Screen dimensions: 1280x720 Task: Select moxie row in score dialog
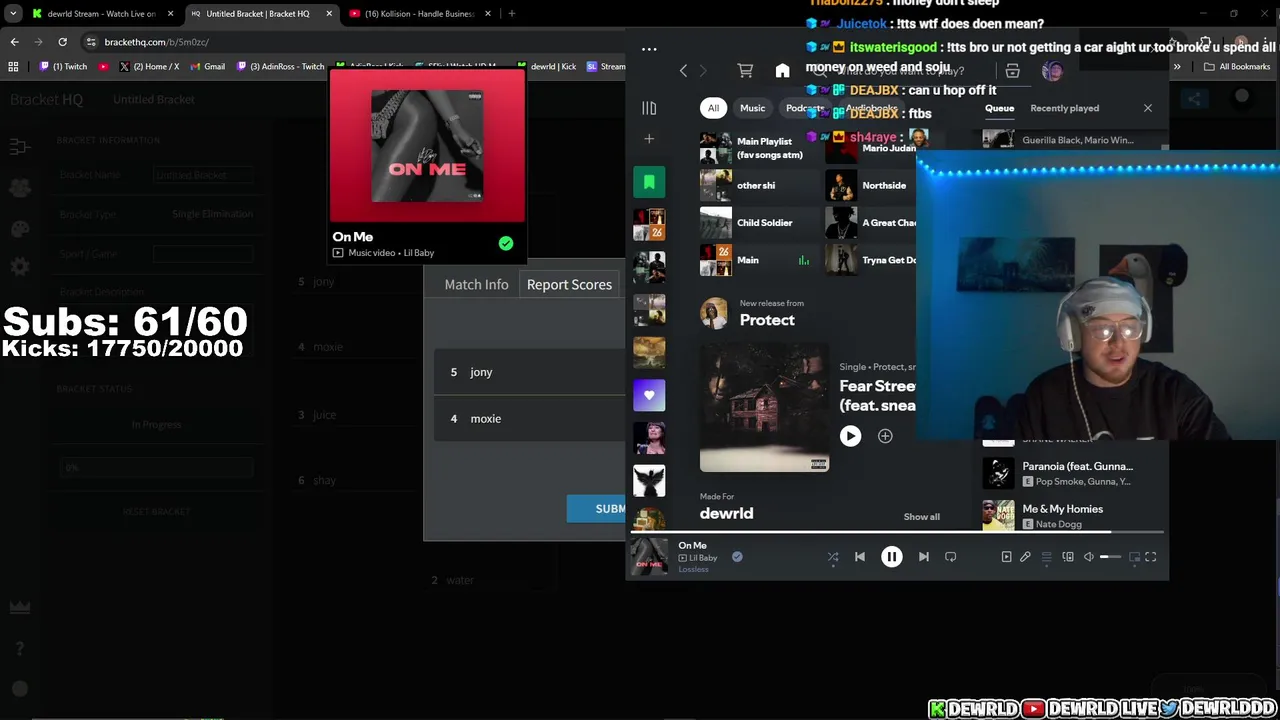tap(530, 418)
